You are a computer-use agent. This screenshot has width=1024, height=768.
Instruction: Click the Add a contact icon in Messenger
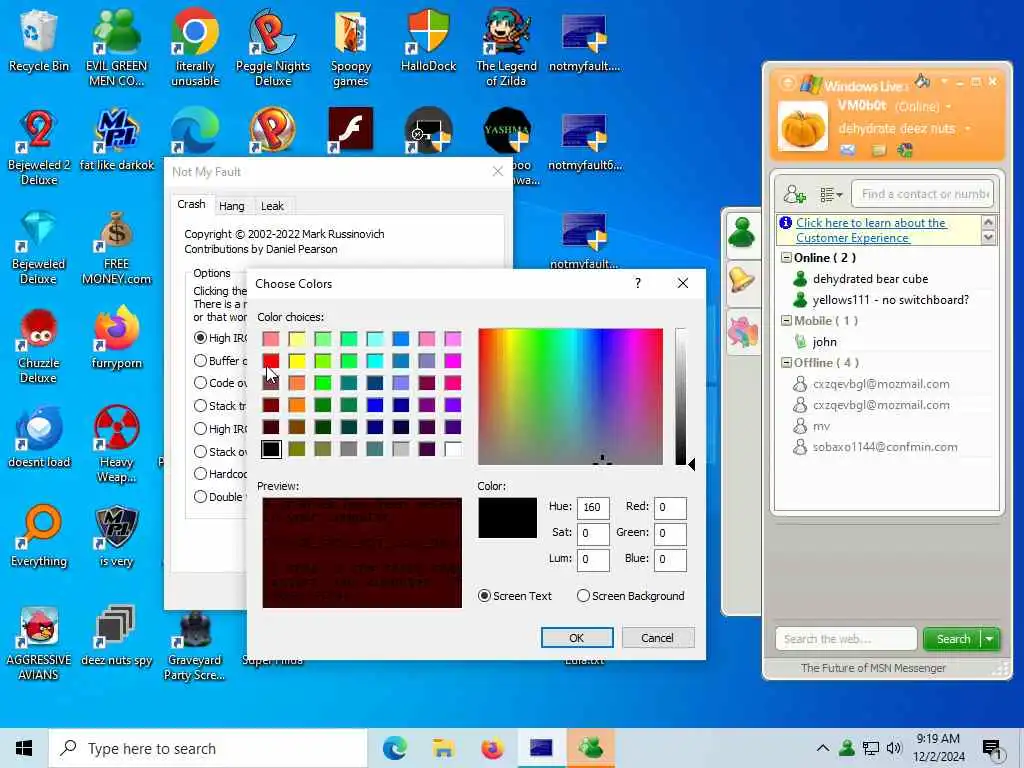pos(795,194)
